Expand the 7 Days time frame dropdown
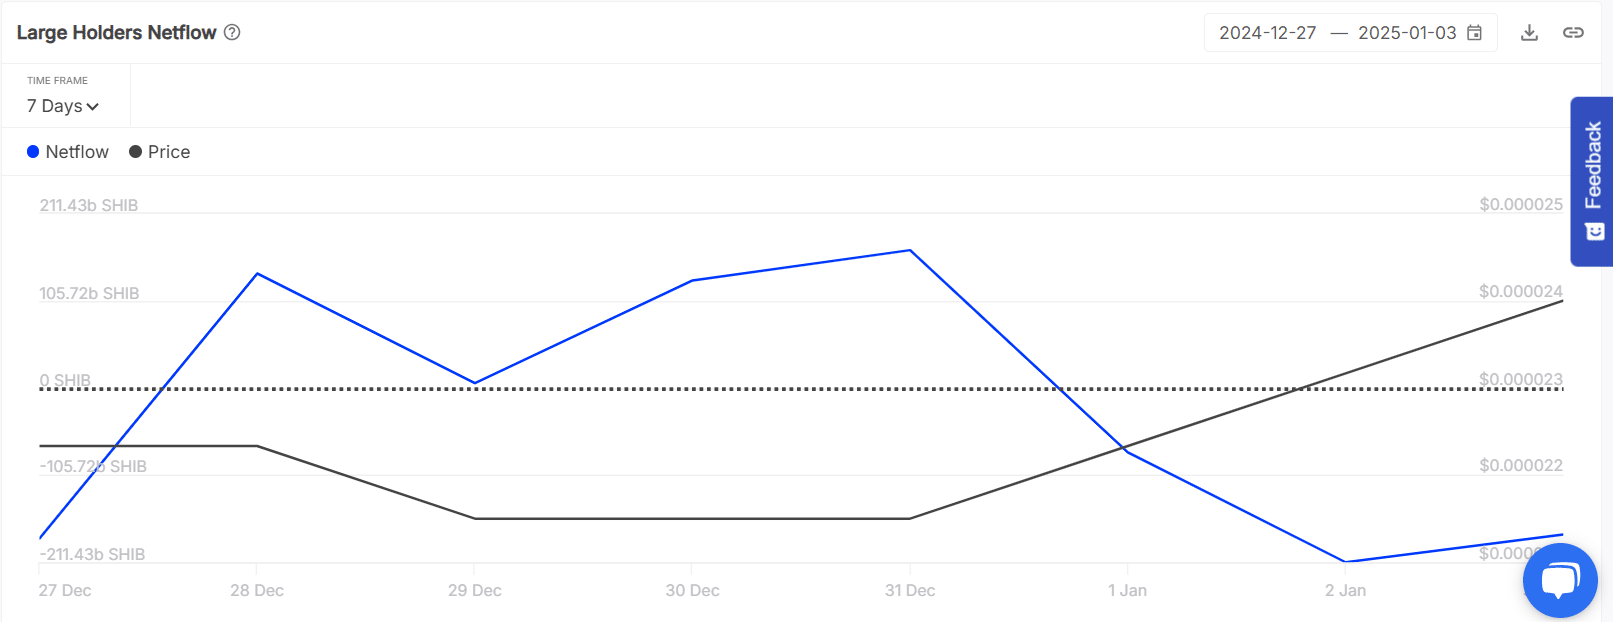The height and width of the screenshot is (622, 1613). pos(62,106)
